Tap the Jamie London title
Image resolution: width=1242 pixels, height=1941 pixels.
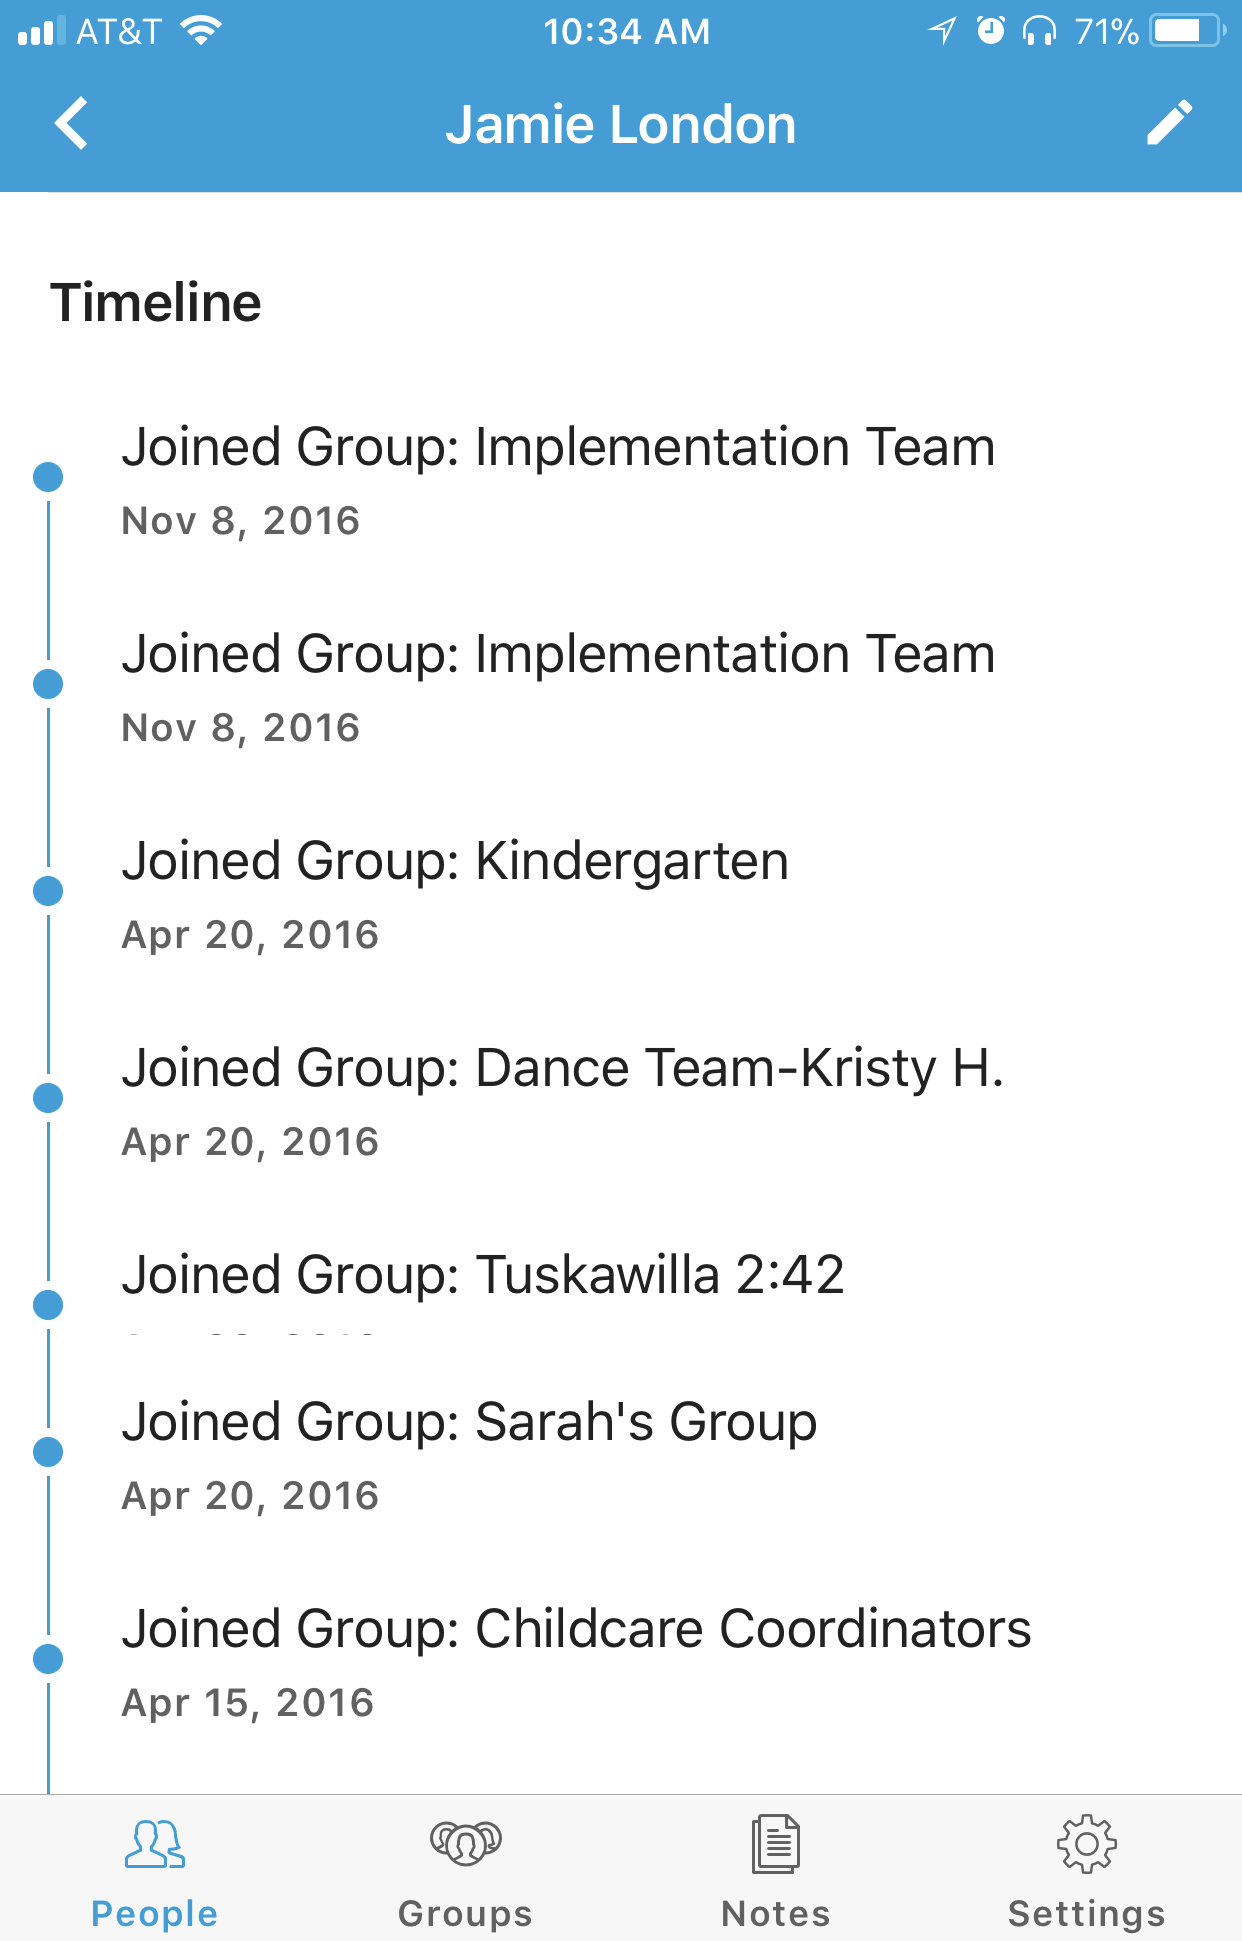[x=620, y=125]
